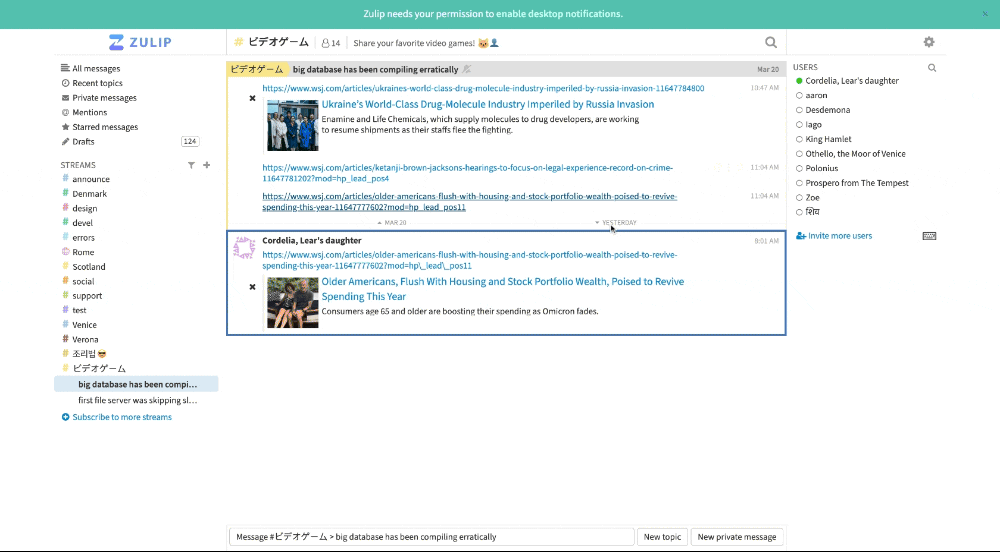
Task: Select user Cordelia, Lear's daughter in the Users list
Action: click(852, 81)
